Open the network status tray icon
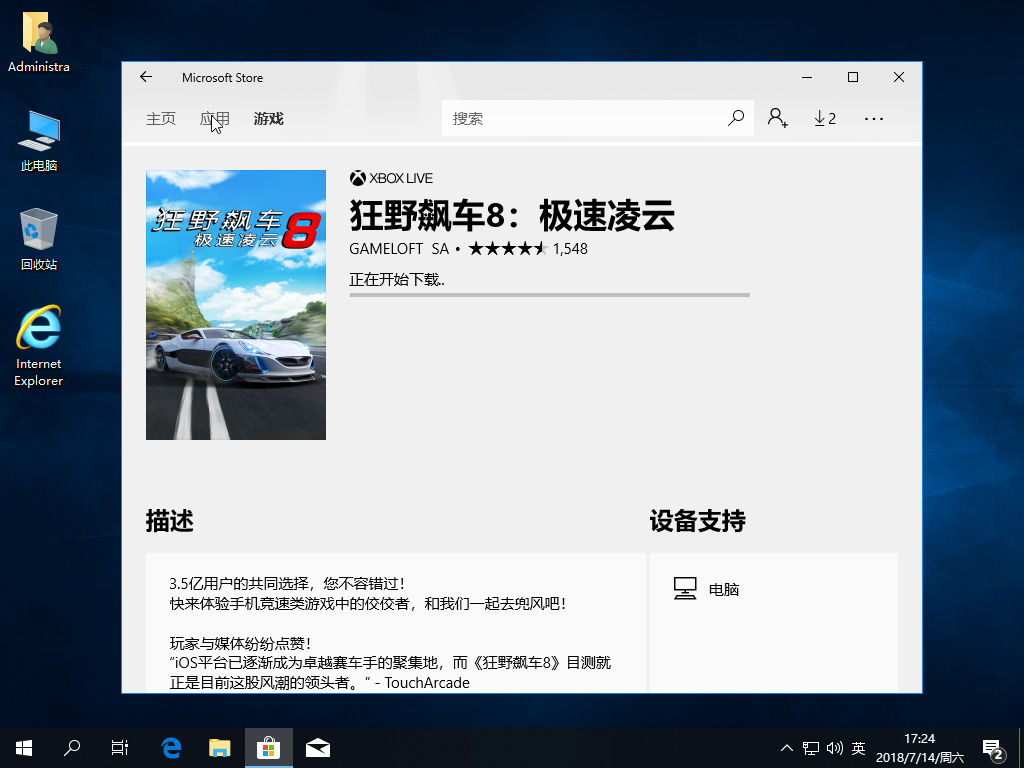This screenshot has width=1024, height=768. coord(811,748)
